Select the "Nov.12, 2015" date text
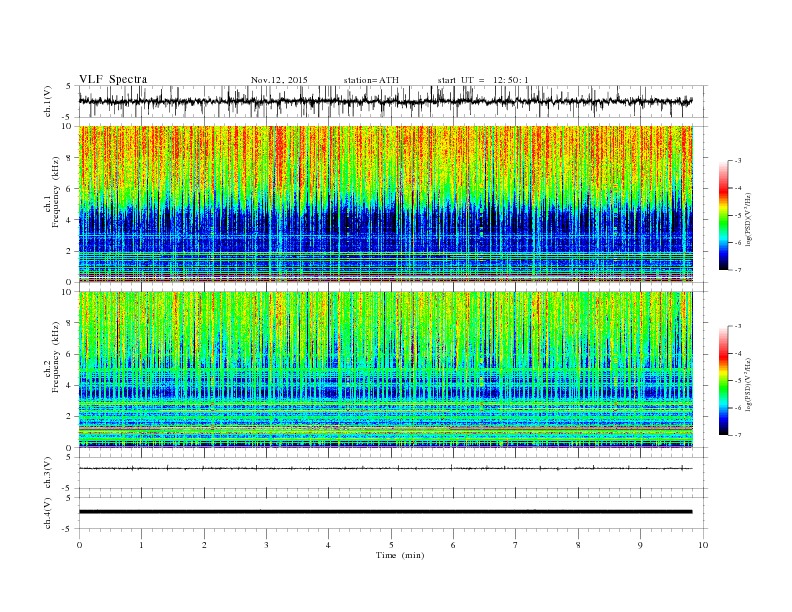This screenshot has width=792, height=612. (279, 80)
